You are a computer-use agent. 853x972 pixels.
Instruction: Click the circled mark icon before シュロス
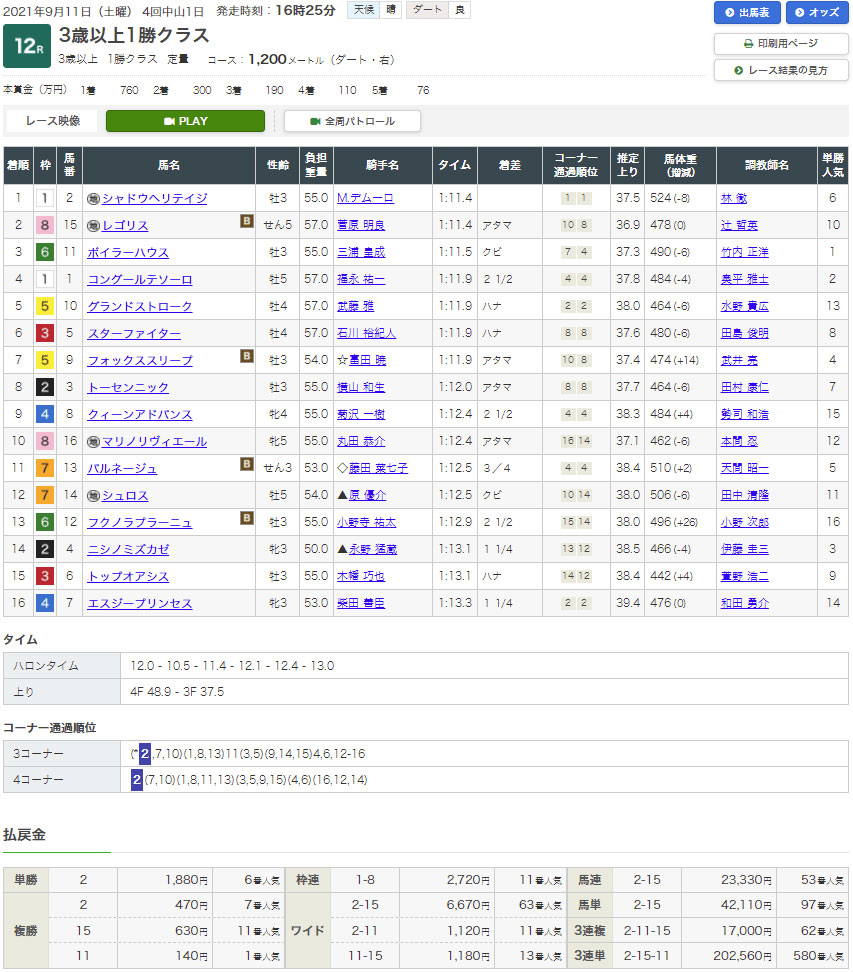(93, 496)
